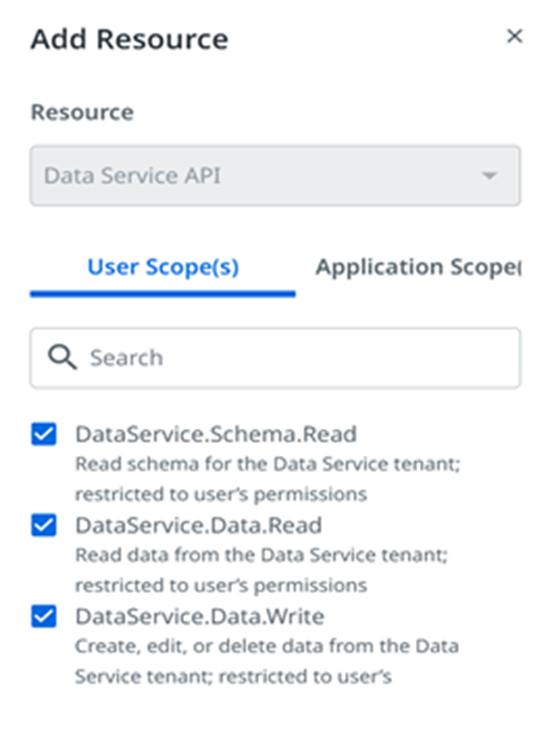This screenshot has width=552, height=738.
Task: Uncheck the DataService.Data.Read checkbox
Action: [x=44, y=525]
